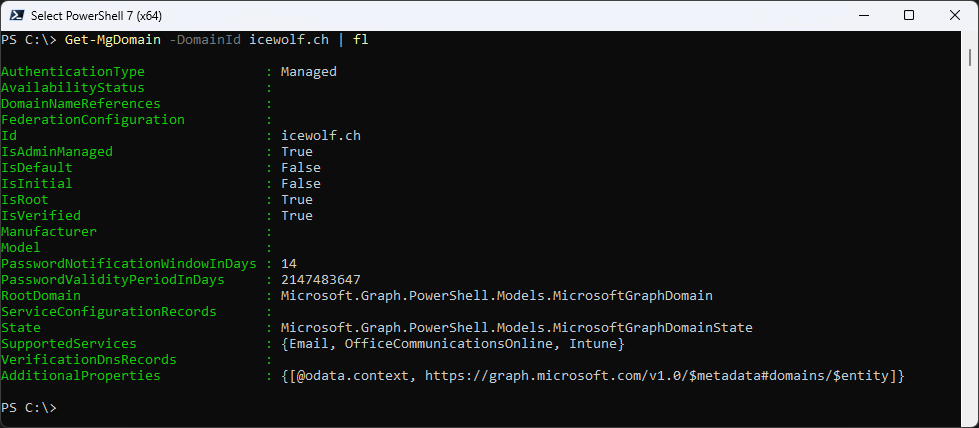This screenshot has width=979, height=428.
Task: Minimize the PowerShell 7 window
Action: click(863, 15)
